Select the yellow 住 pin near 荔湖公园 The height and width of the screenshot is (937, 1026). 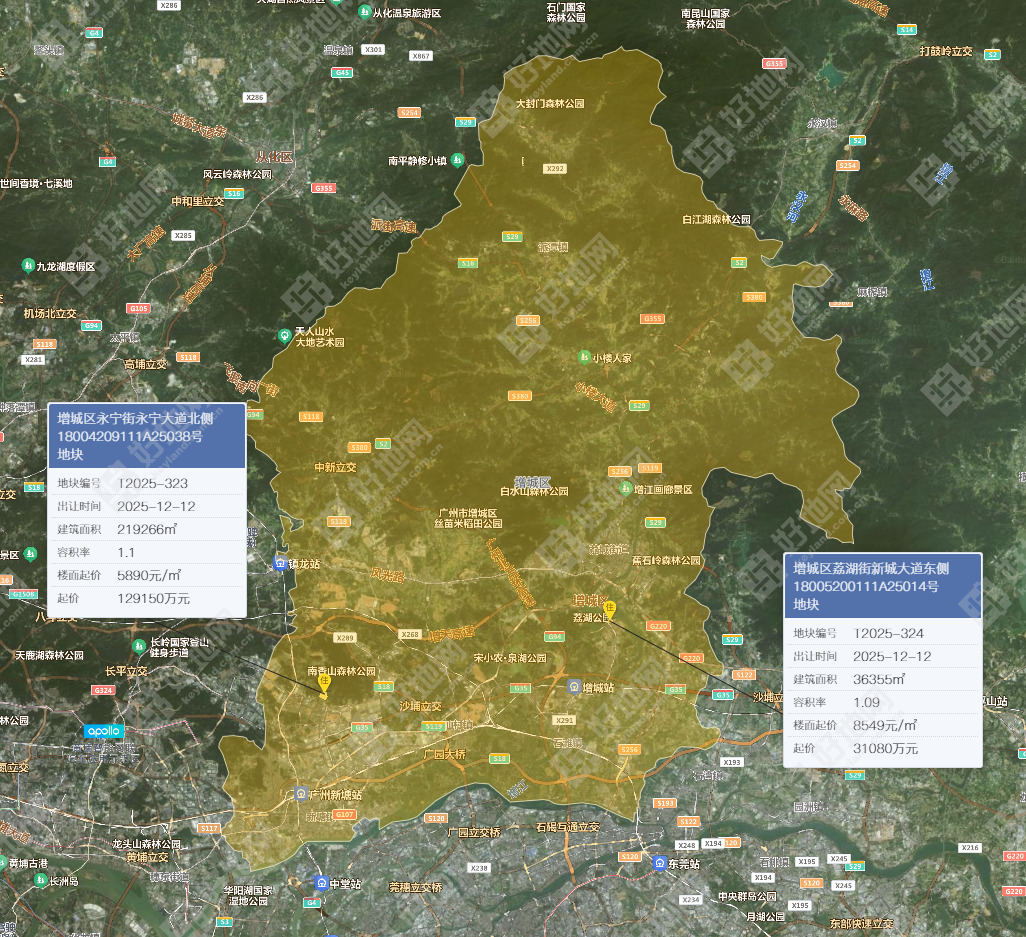point(608,609)
